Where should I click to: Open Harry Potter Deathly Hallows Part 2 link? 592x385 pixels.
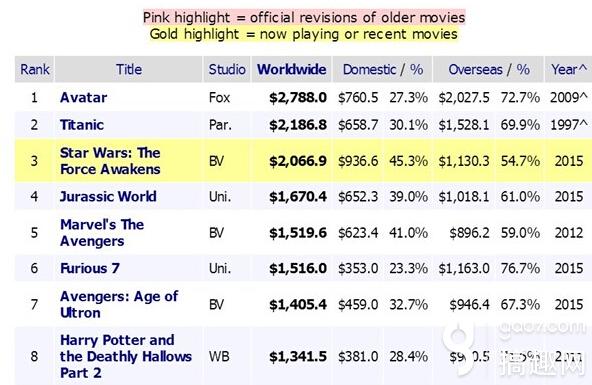[126, 356]
